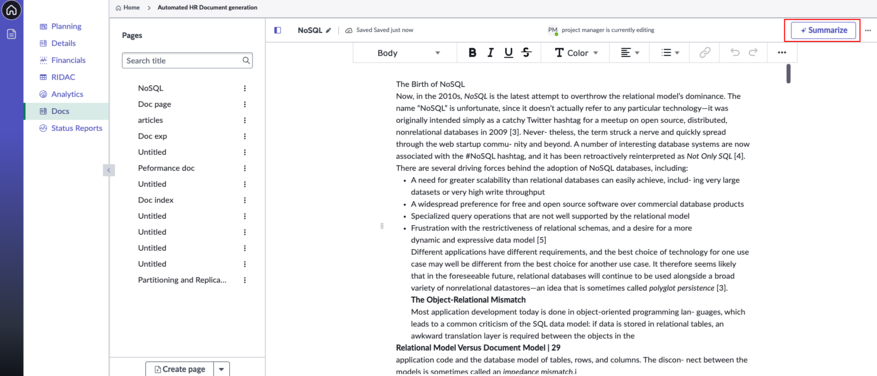Open options menu for Peformance doc page
The image size is (877, 376).
pyautogui.click(x=244, y=168)
